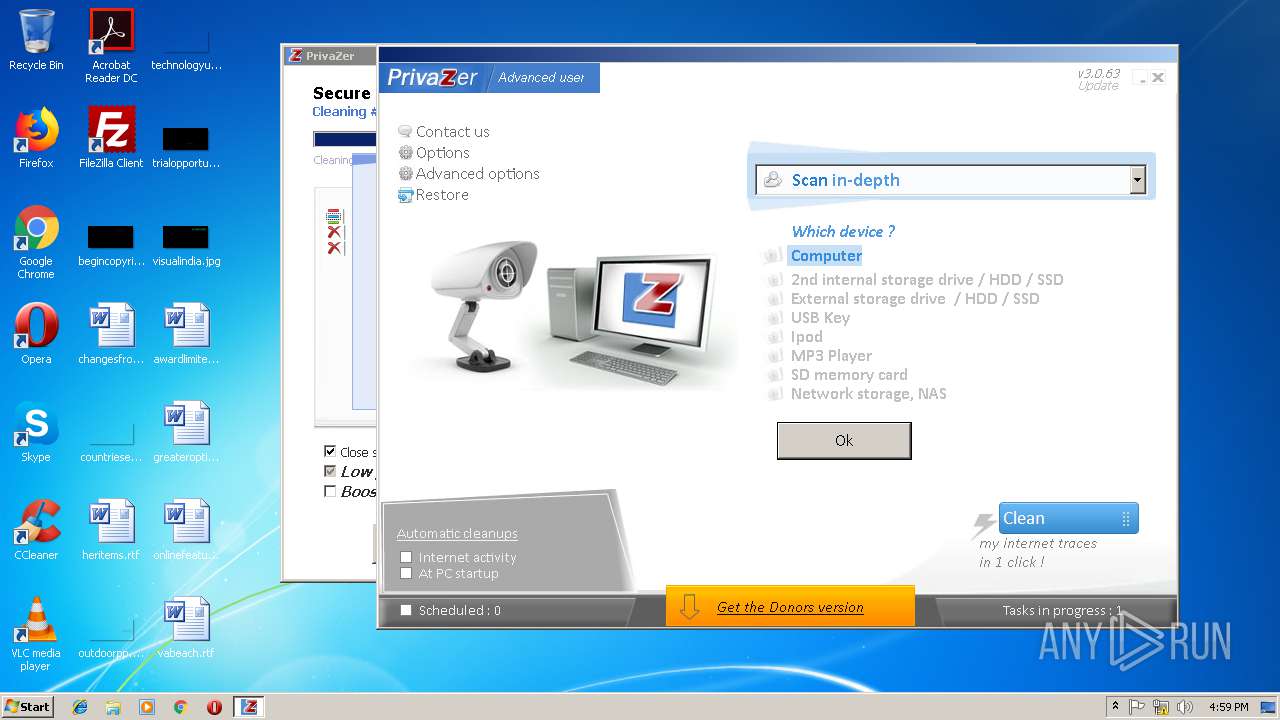The width and height of the screenshot is (1280, 720).
Task: Show hidden tray icons arrow
Action: (1116, 707)
